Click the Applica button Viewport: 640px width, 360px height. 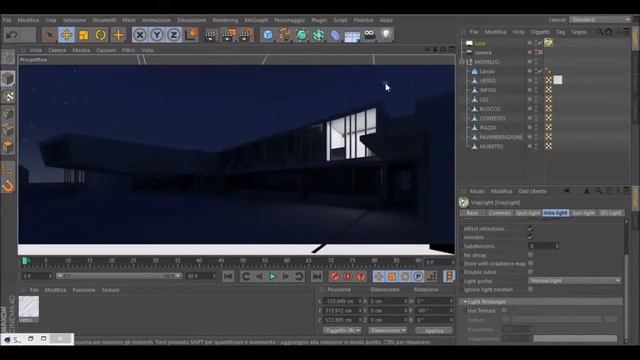click(434, 331)
